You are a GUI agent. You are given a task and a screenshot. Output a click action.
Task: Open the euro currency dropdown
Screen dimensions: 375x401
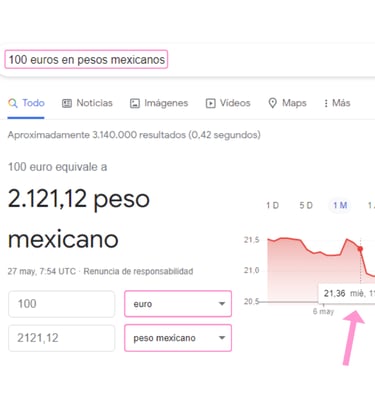tap(178, 304)
